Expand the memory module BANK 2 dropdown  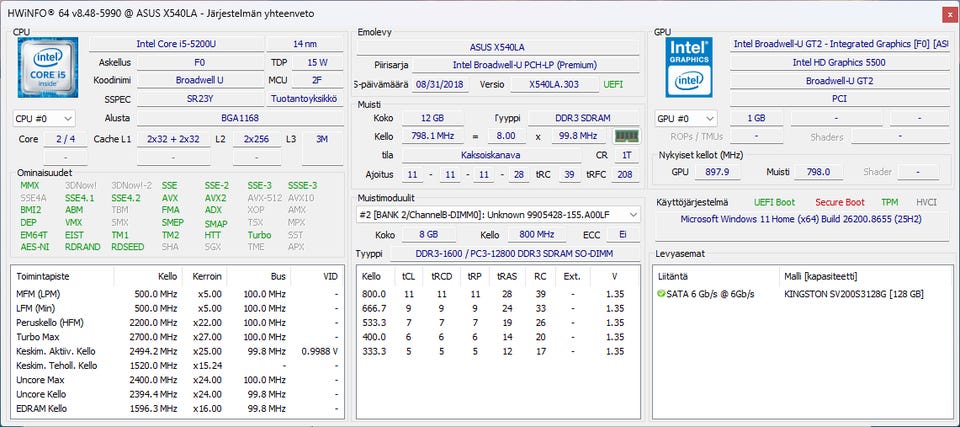(498, 215)
